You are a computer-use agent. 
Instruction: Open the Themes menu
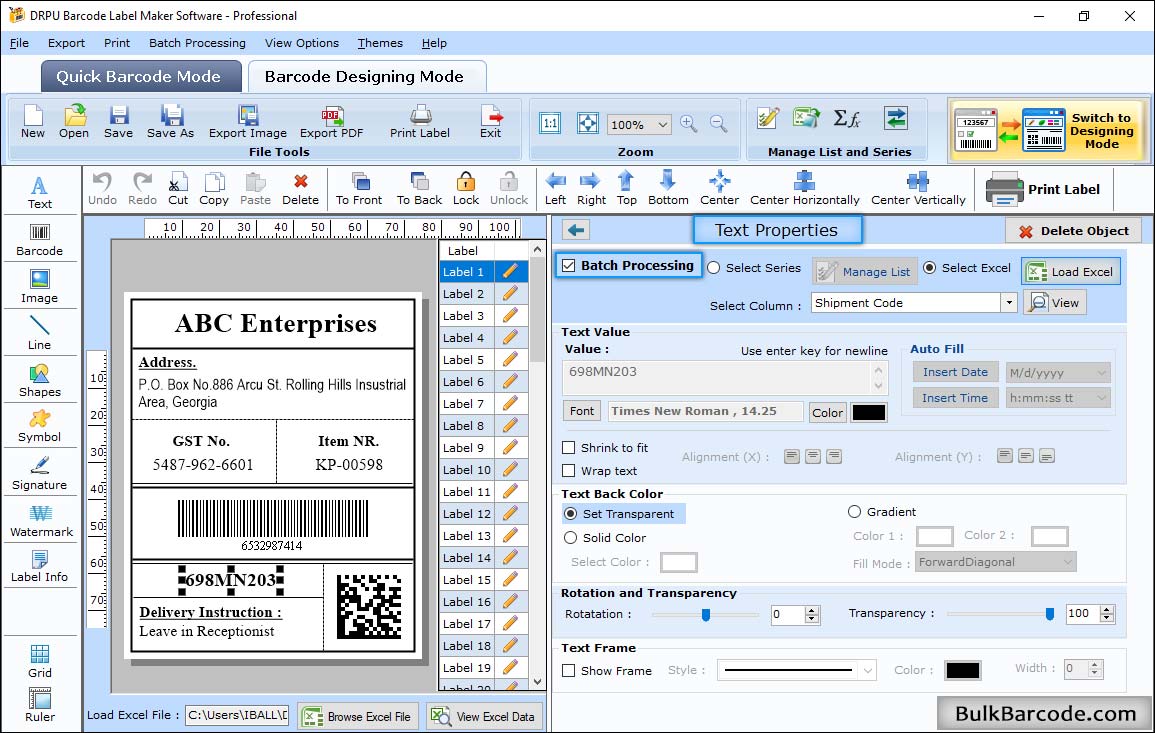(x=380, y=43)
